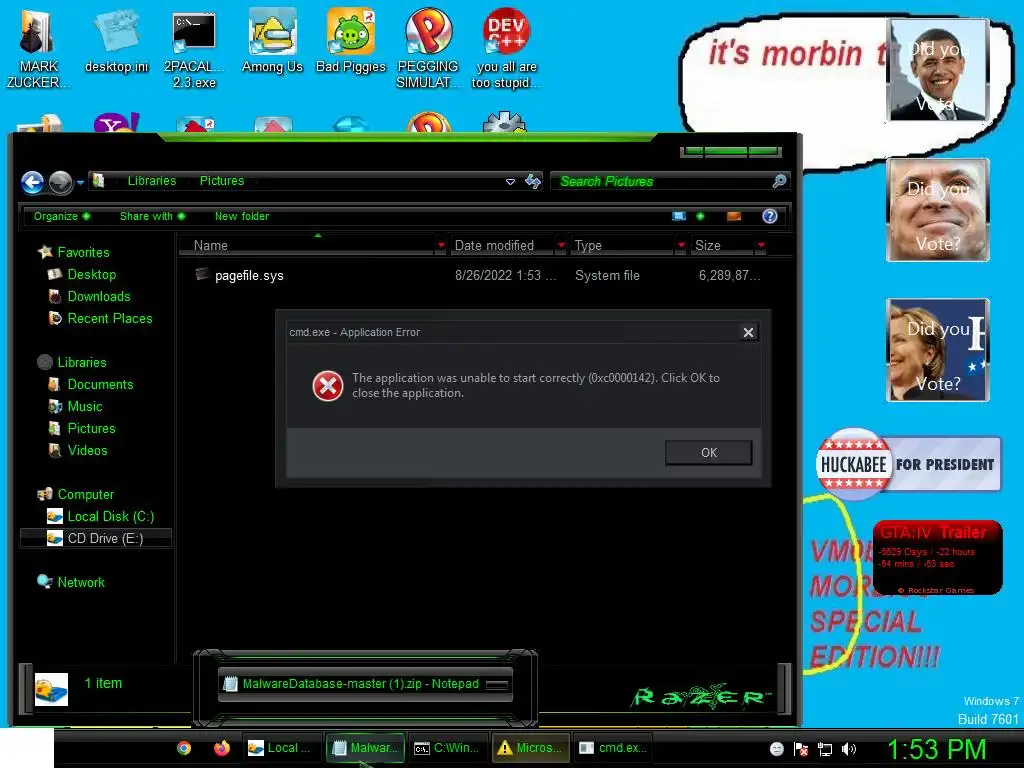The width and height of the screenshot is (1024, 768).
Task: Open Favorites in navigation pane
Action: click(x=83, y=252)
